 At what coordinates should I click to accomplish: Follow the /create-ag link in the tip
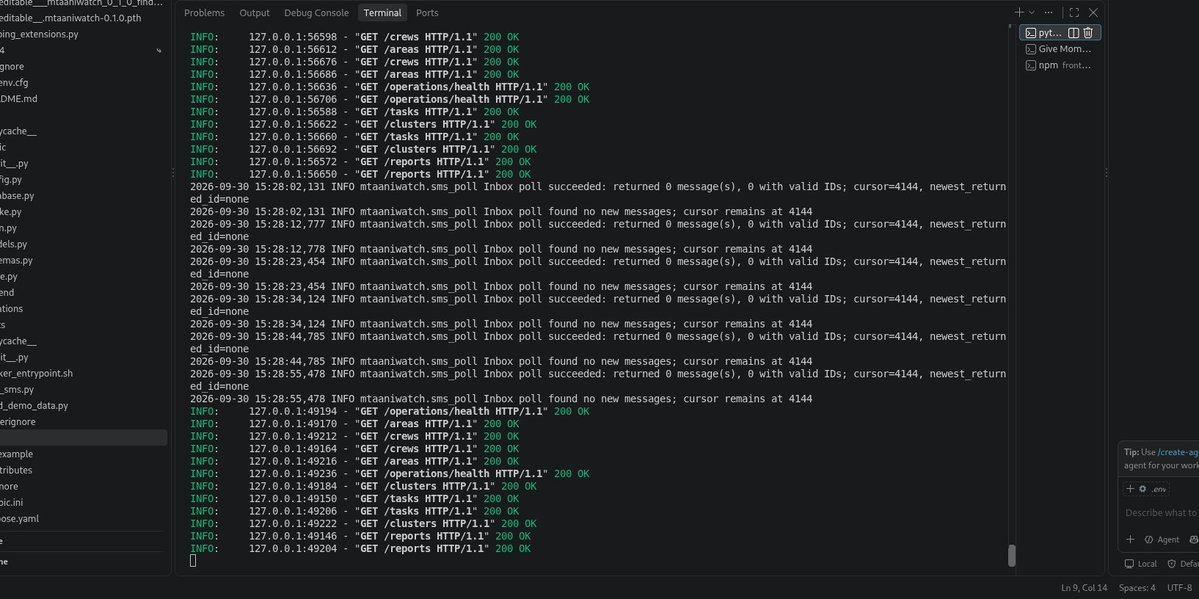[x=1178, y=452]
